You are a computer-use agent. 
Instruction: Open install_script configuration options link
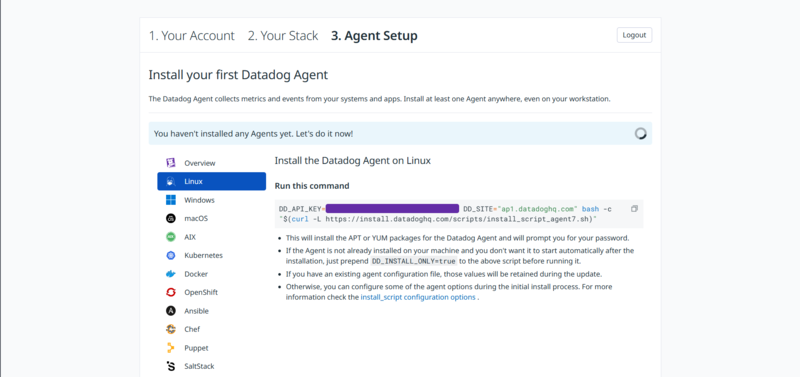pos(418,297)
